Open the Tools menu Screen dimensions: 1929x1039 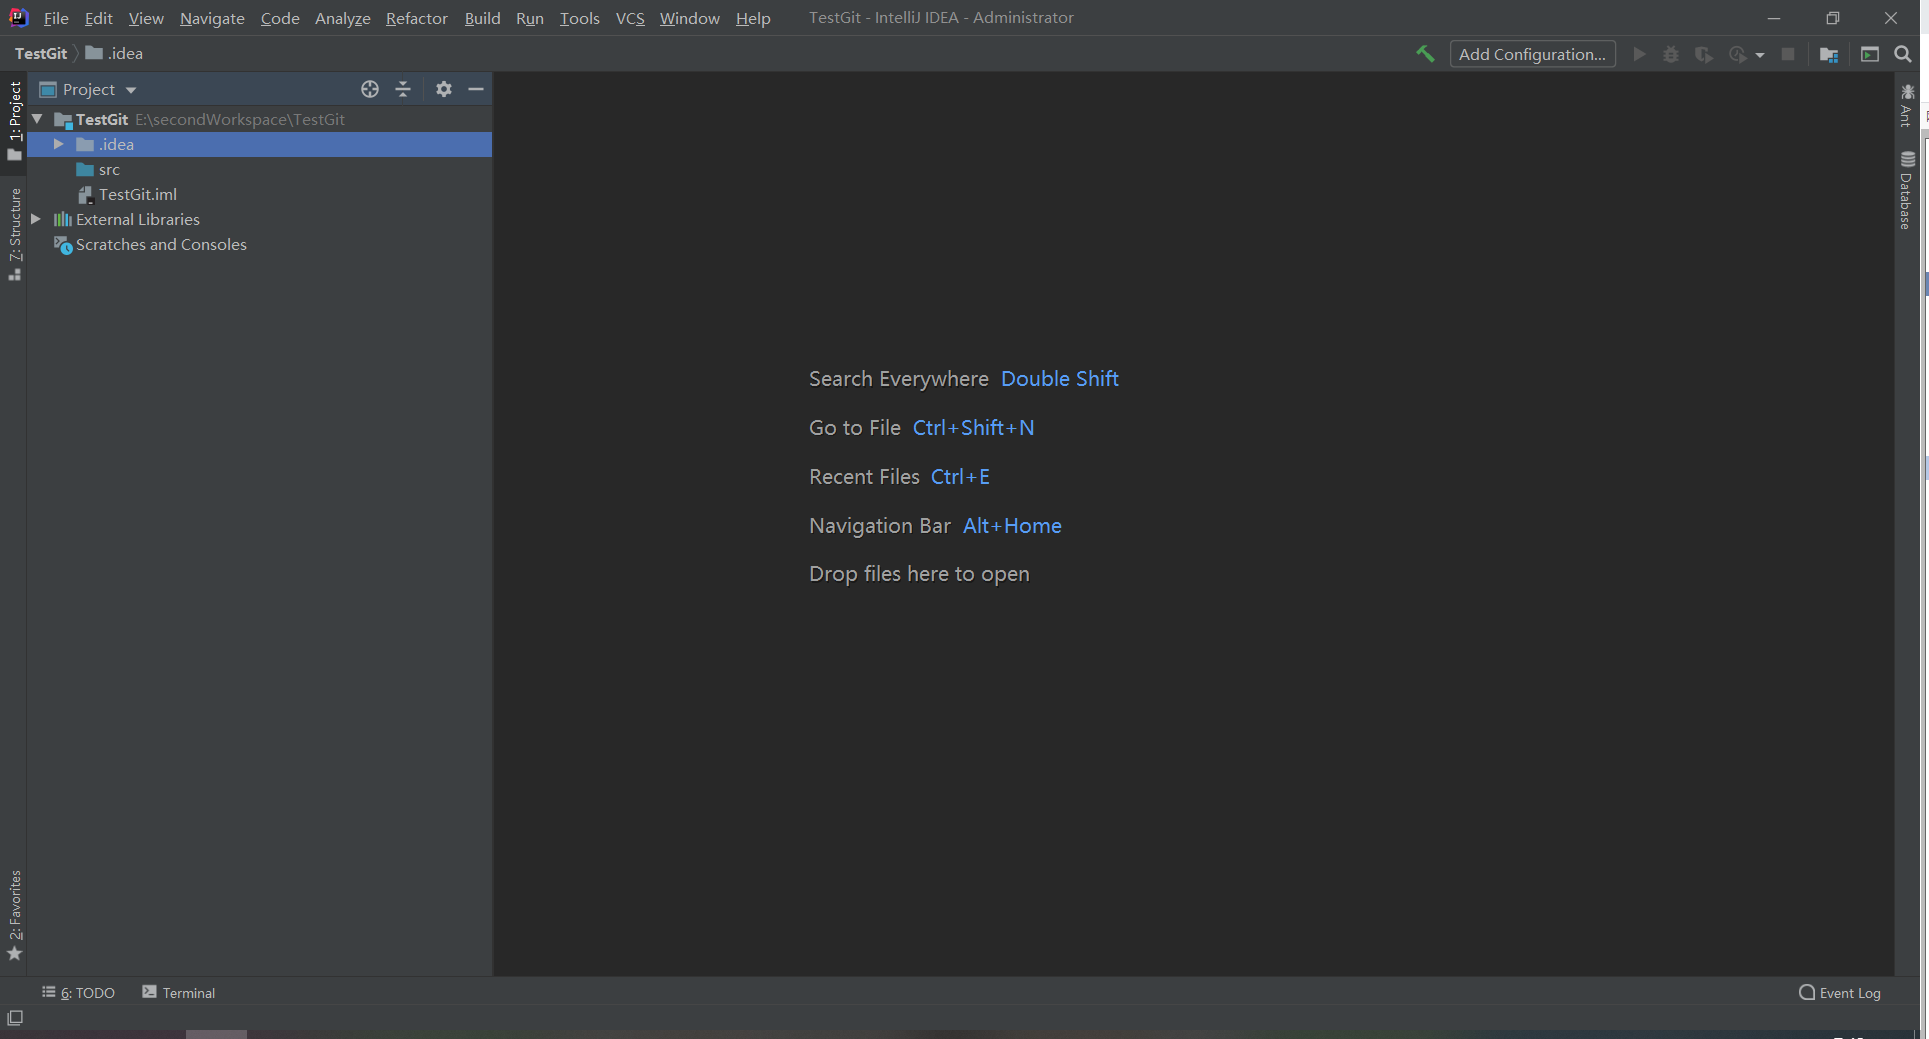[579, 18]
